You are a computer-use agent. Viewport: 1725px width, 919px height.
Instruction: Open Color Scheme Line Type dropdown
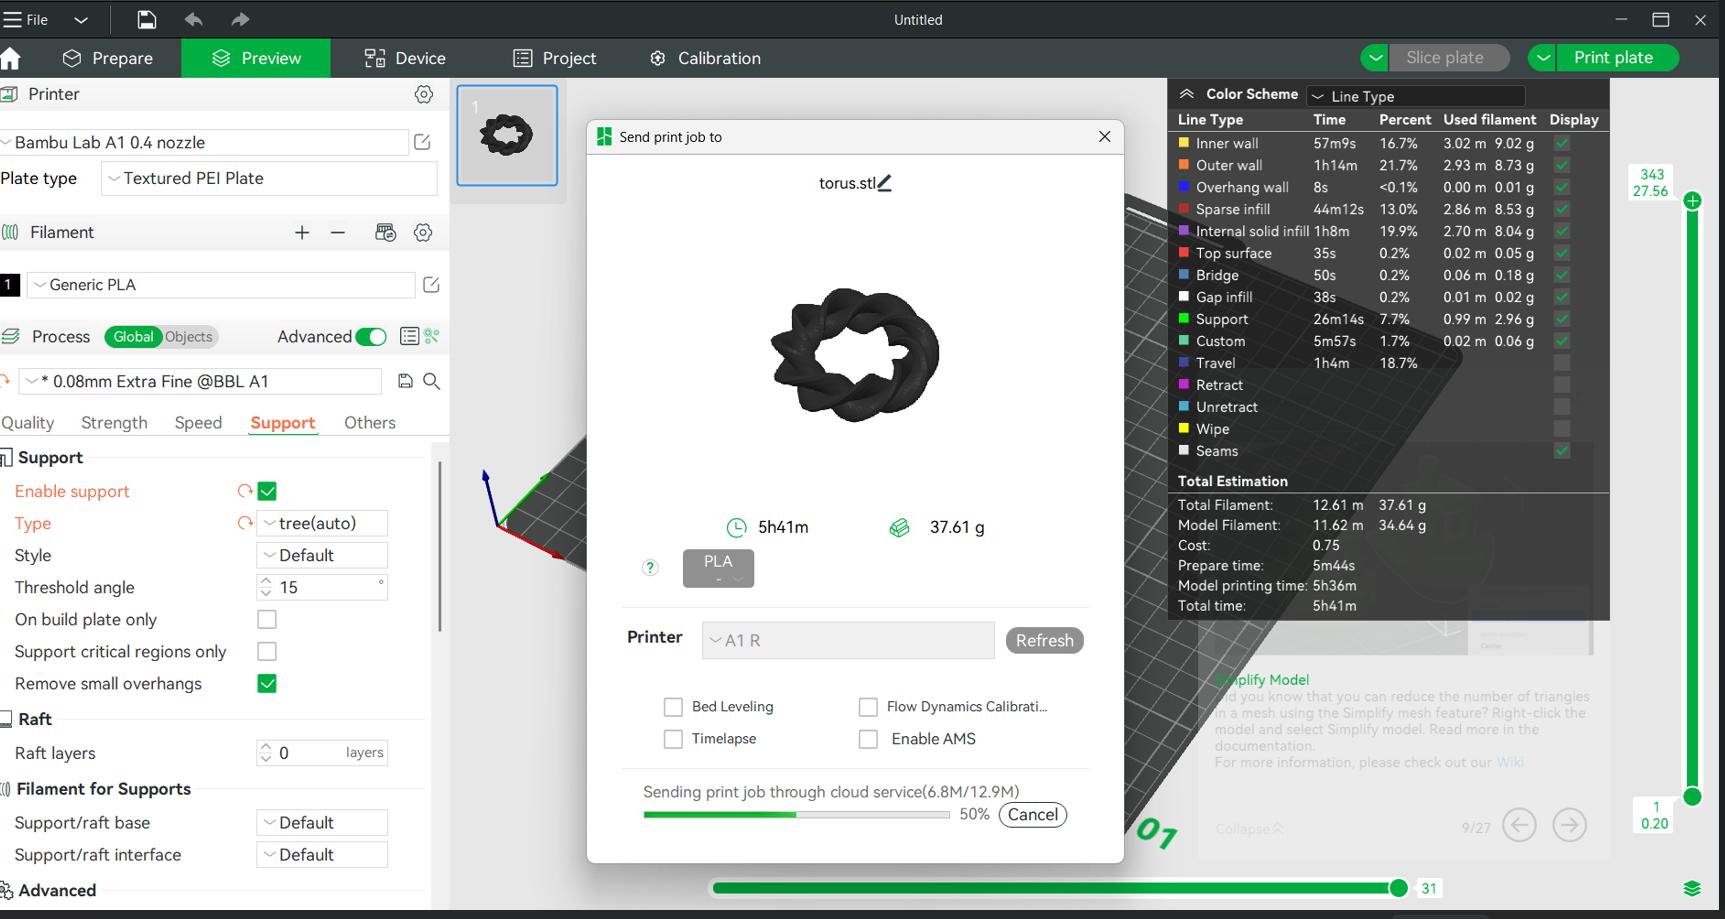coord(1416,96)
